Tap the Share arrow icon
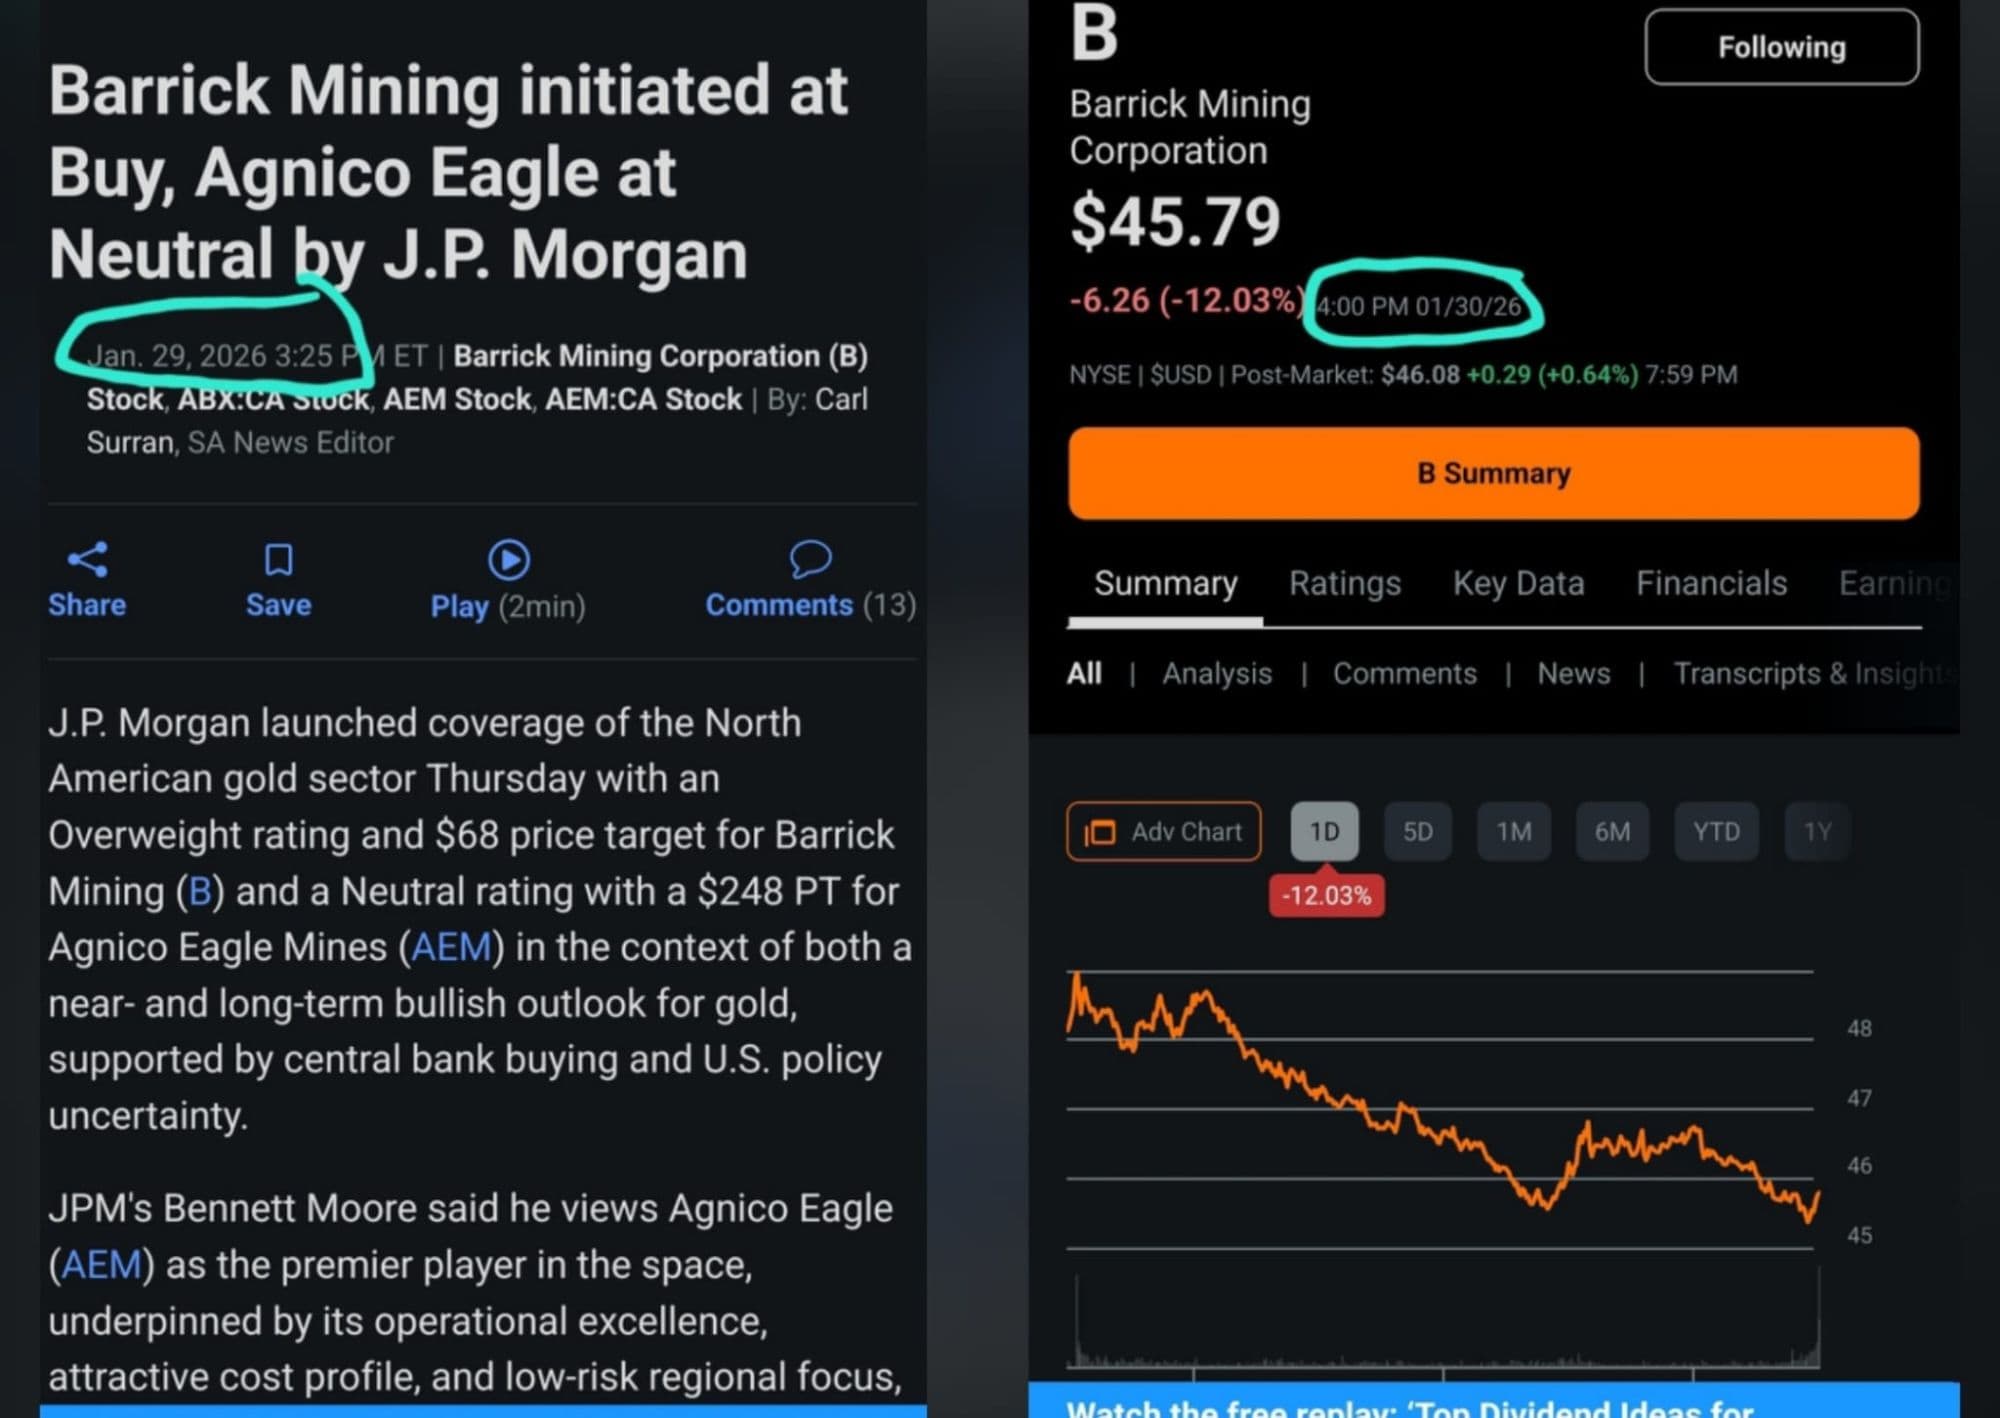Screen dimensions: 2000x1418 pyautogui.click(x=87, y=559)
